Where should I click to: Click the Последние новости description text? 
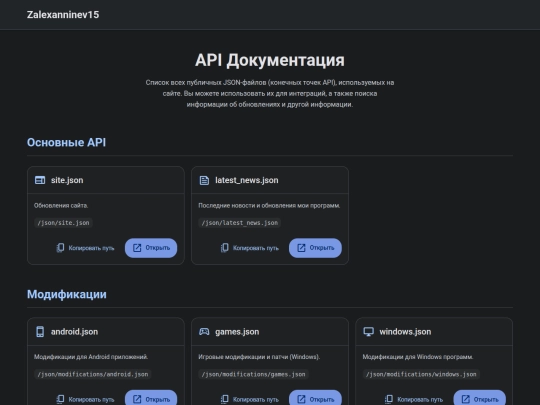point(269,206)
